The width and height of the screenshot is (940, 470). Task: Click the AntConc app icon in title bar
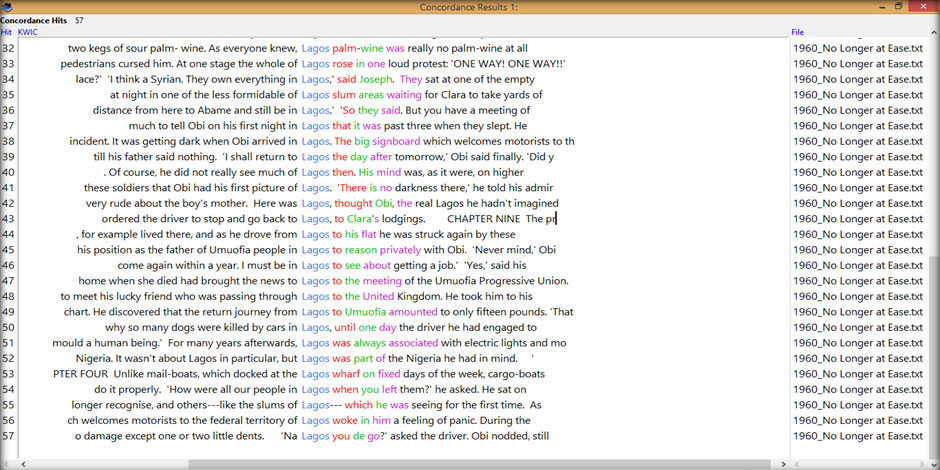click(x=5, y=7)
